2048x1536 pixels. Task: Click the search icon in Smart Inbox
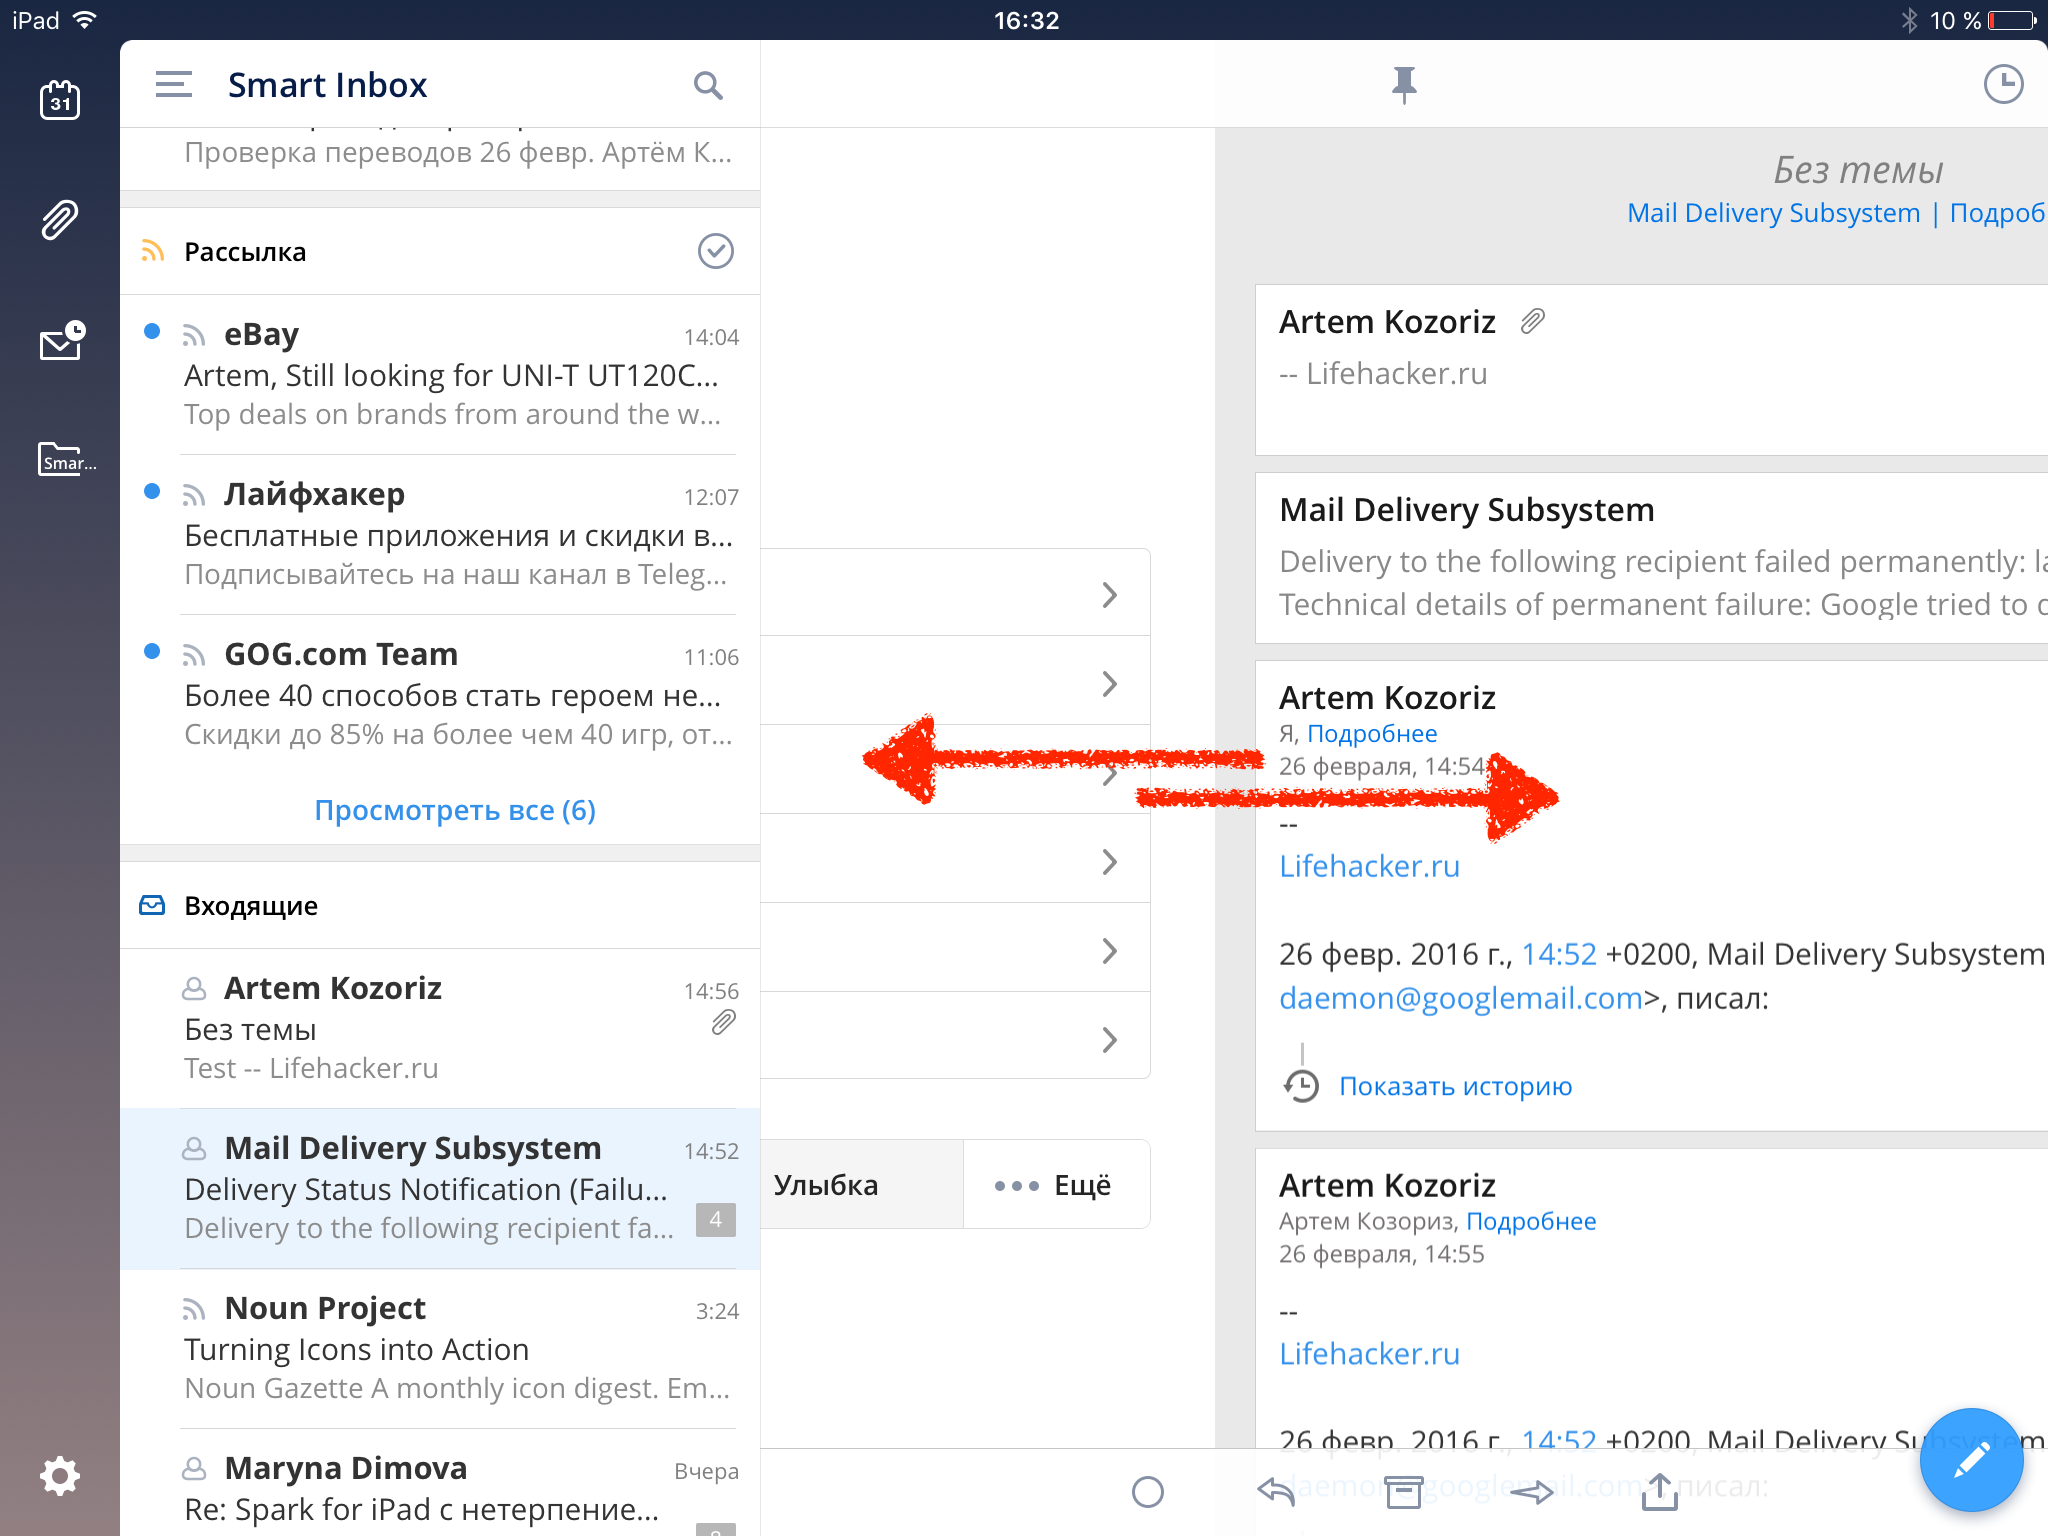(706, 84)
